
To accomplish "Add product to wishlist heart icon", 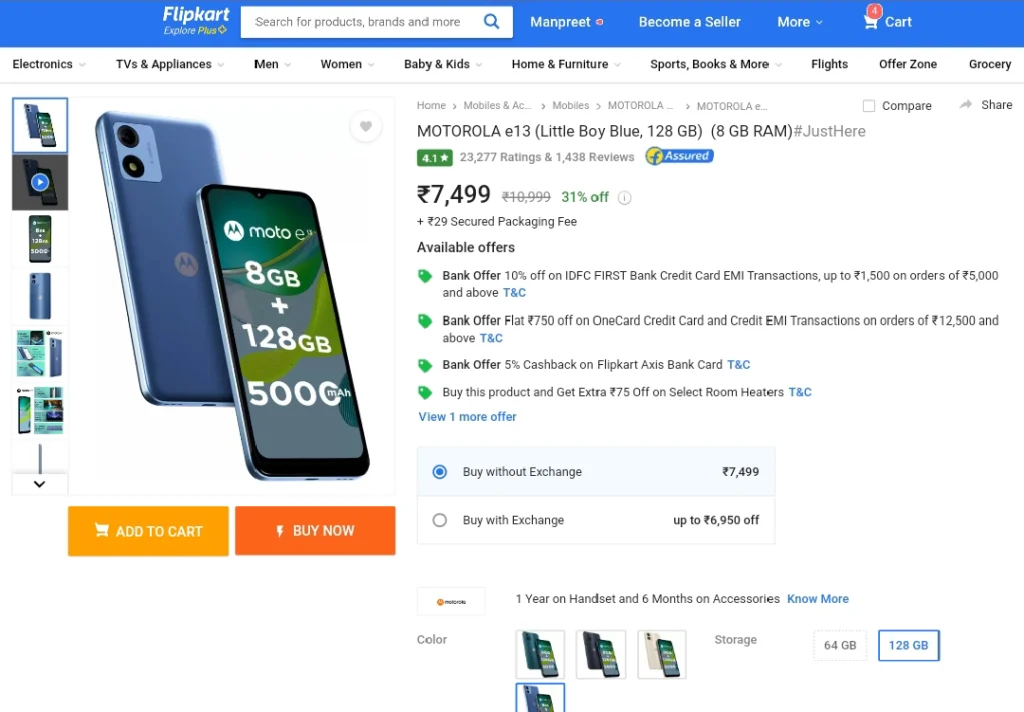I will (x=366, y=126).
